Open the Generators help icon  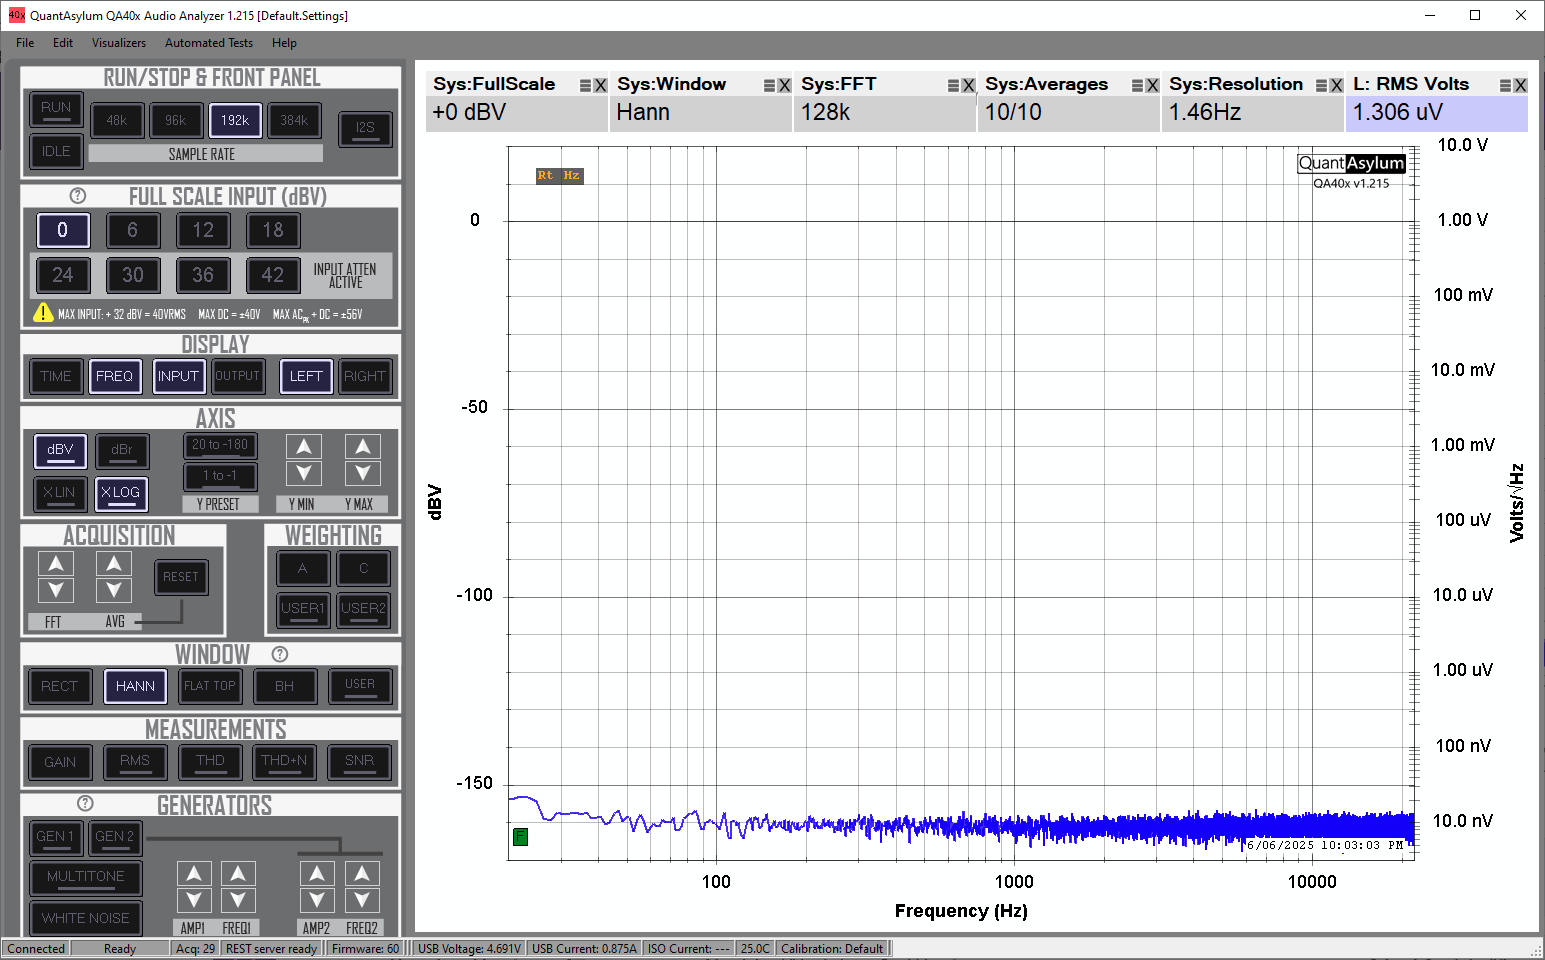click(x=85, y=803)
